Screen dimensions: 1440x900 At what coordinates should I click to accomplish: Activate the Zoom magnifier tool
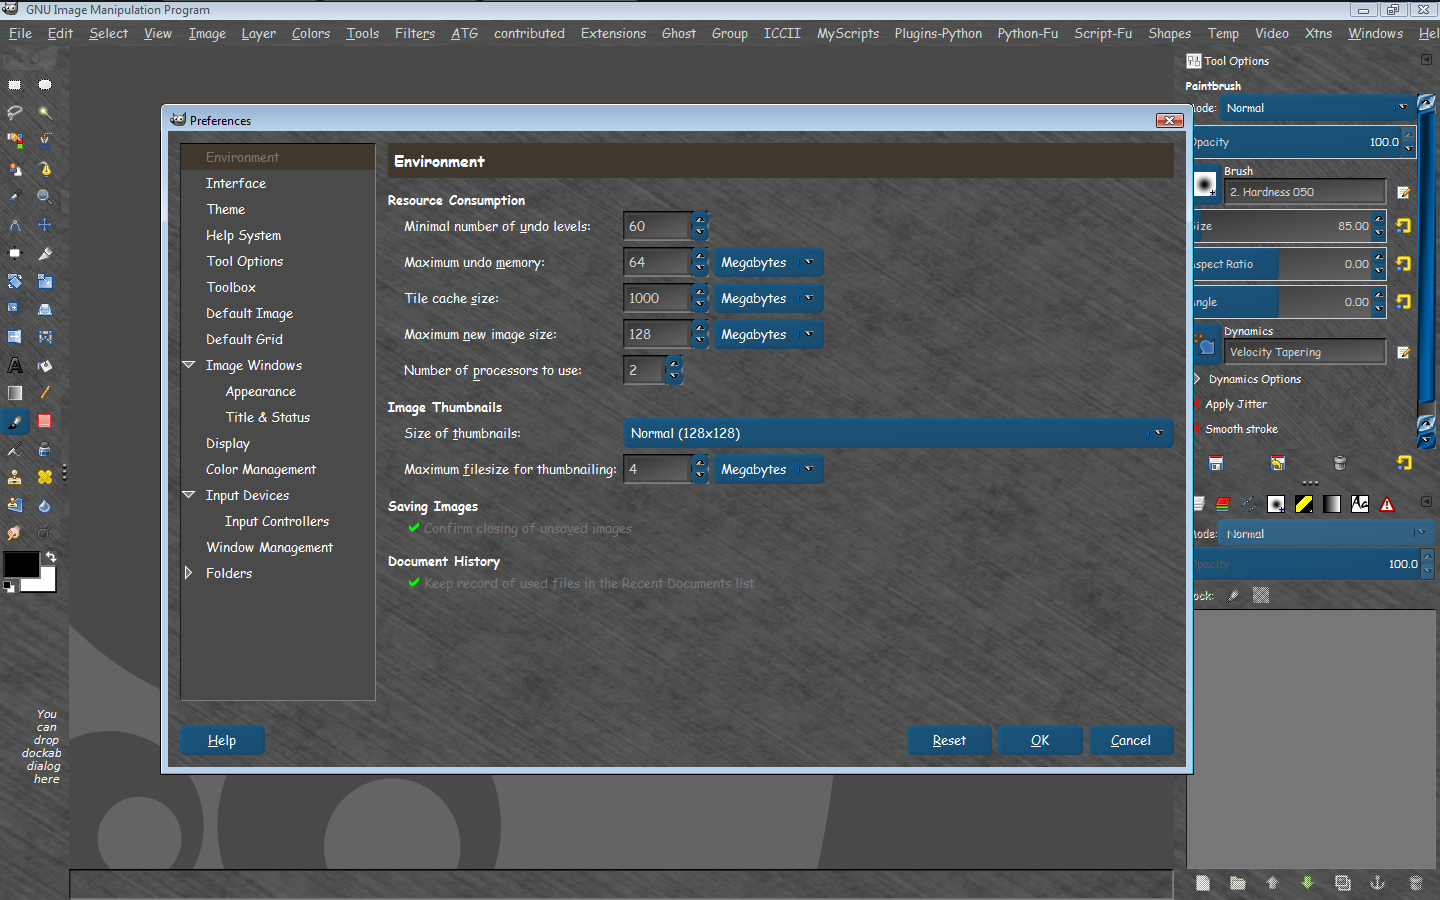pyautogui.click(x=45, y=197)
